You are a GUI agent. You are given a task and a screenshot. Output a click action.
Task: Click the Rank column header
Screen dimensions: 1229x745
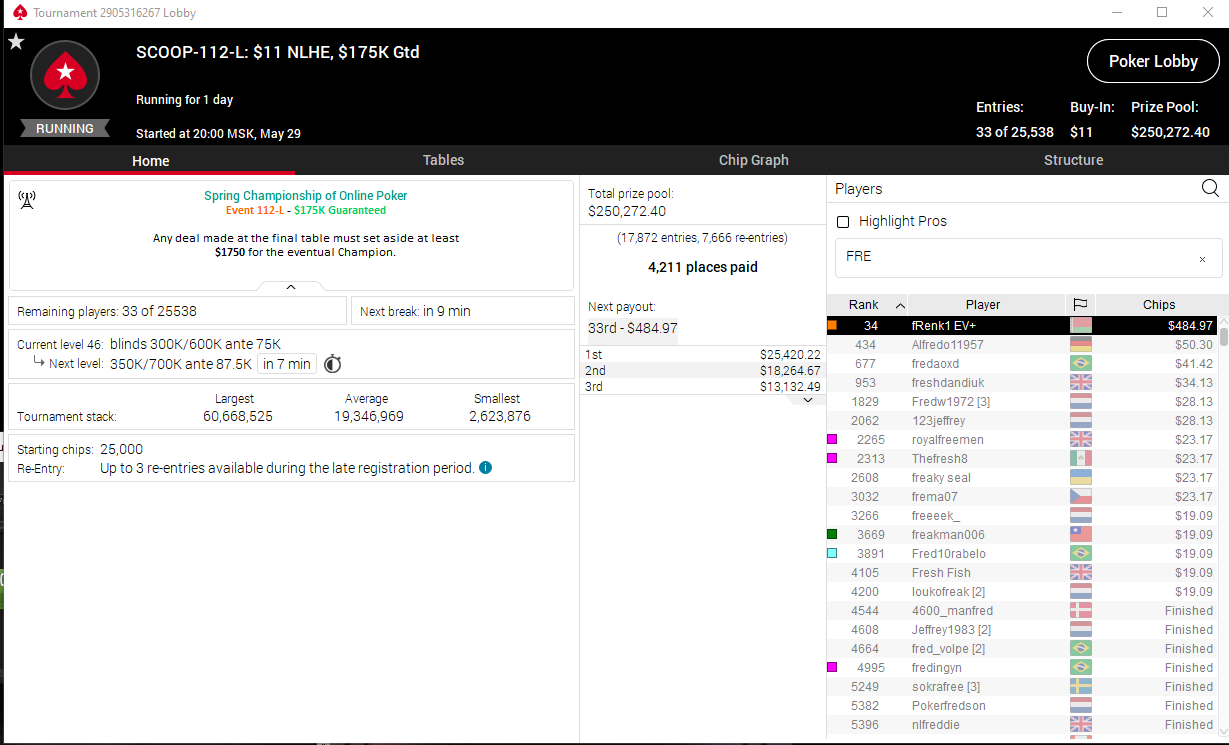[x=863, y=305]
